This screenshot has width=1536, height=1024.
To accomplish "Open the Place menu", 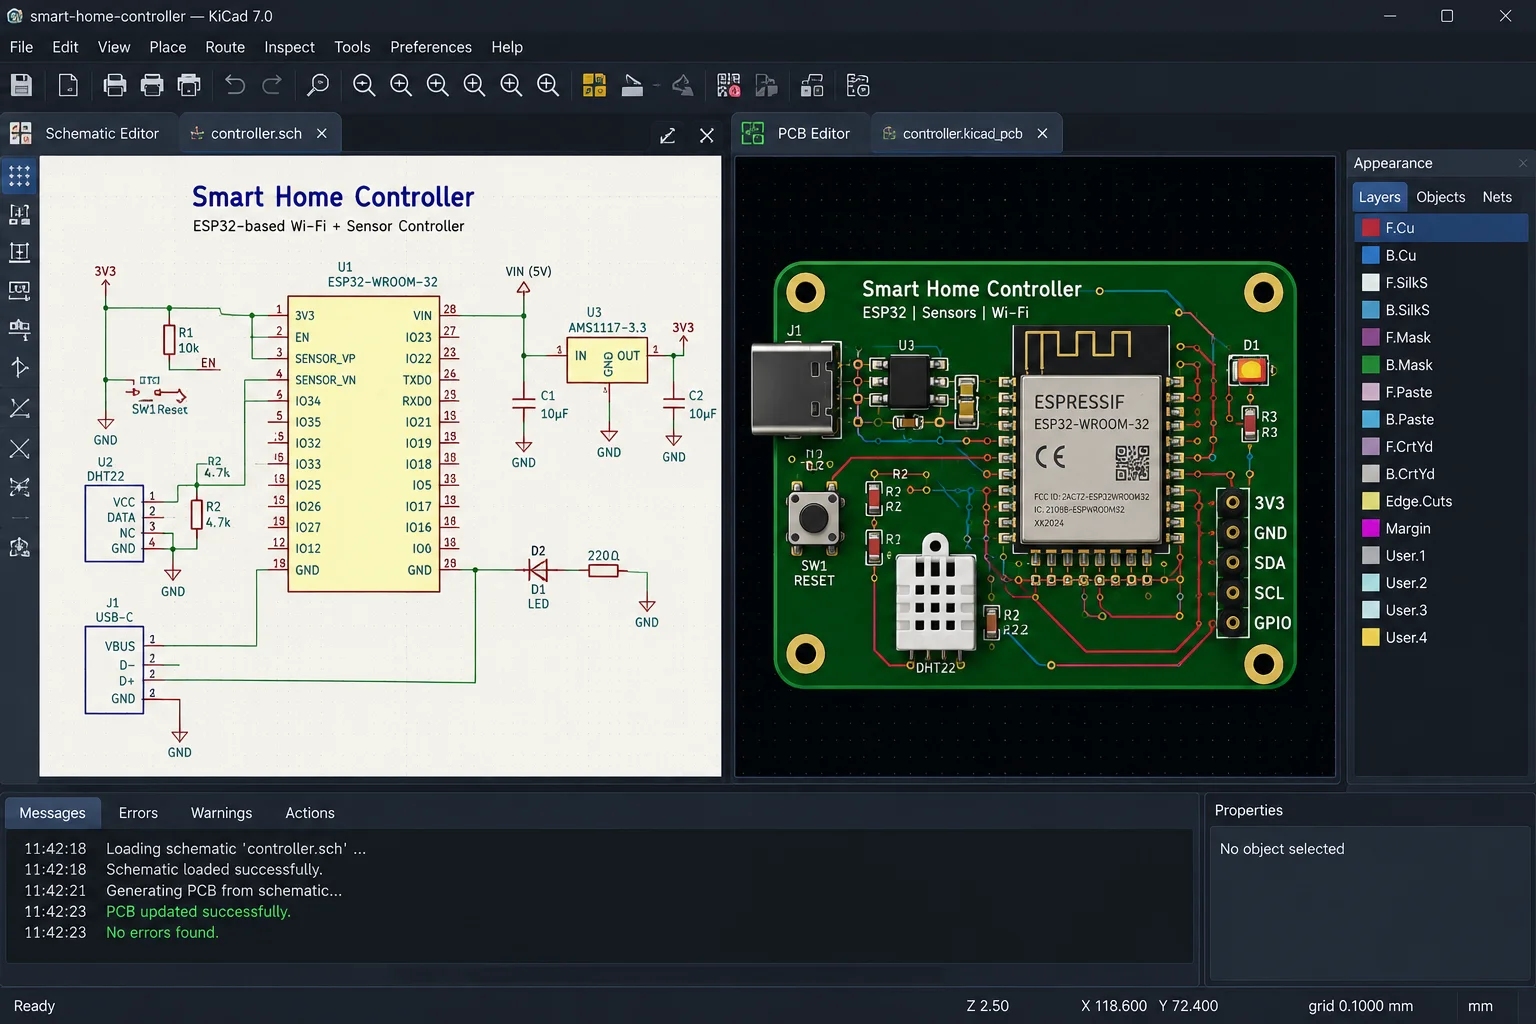I will (x=168, y=47).
